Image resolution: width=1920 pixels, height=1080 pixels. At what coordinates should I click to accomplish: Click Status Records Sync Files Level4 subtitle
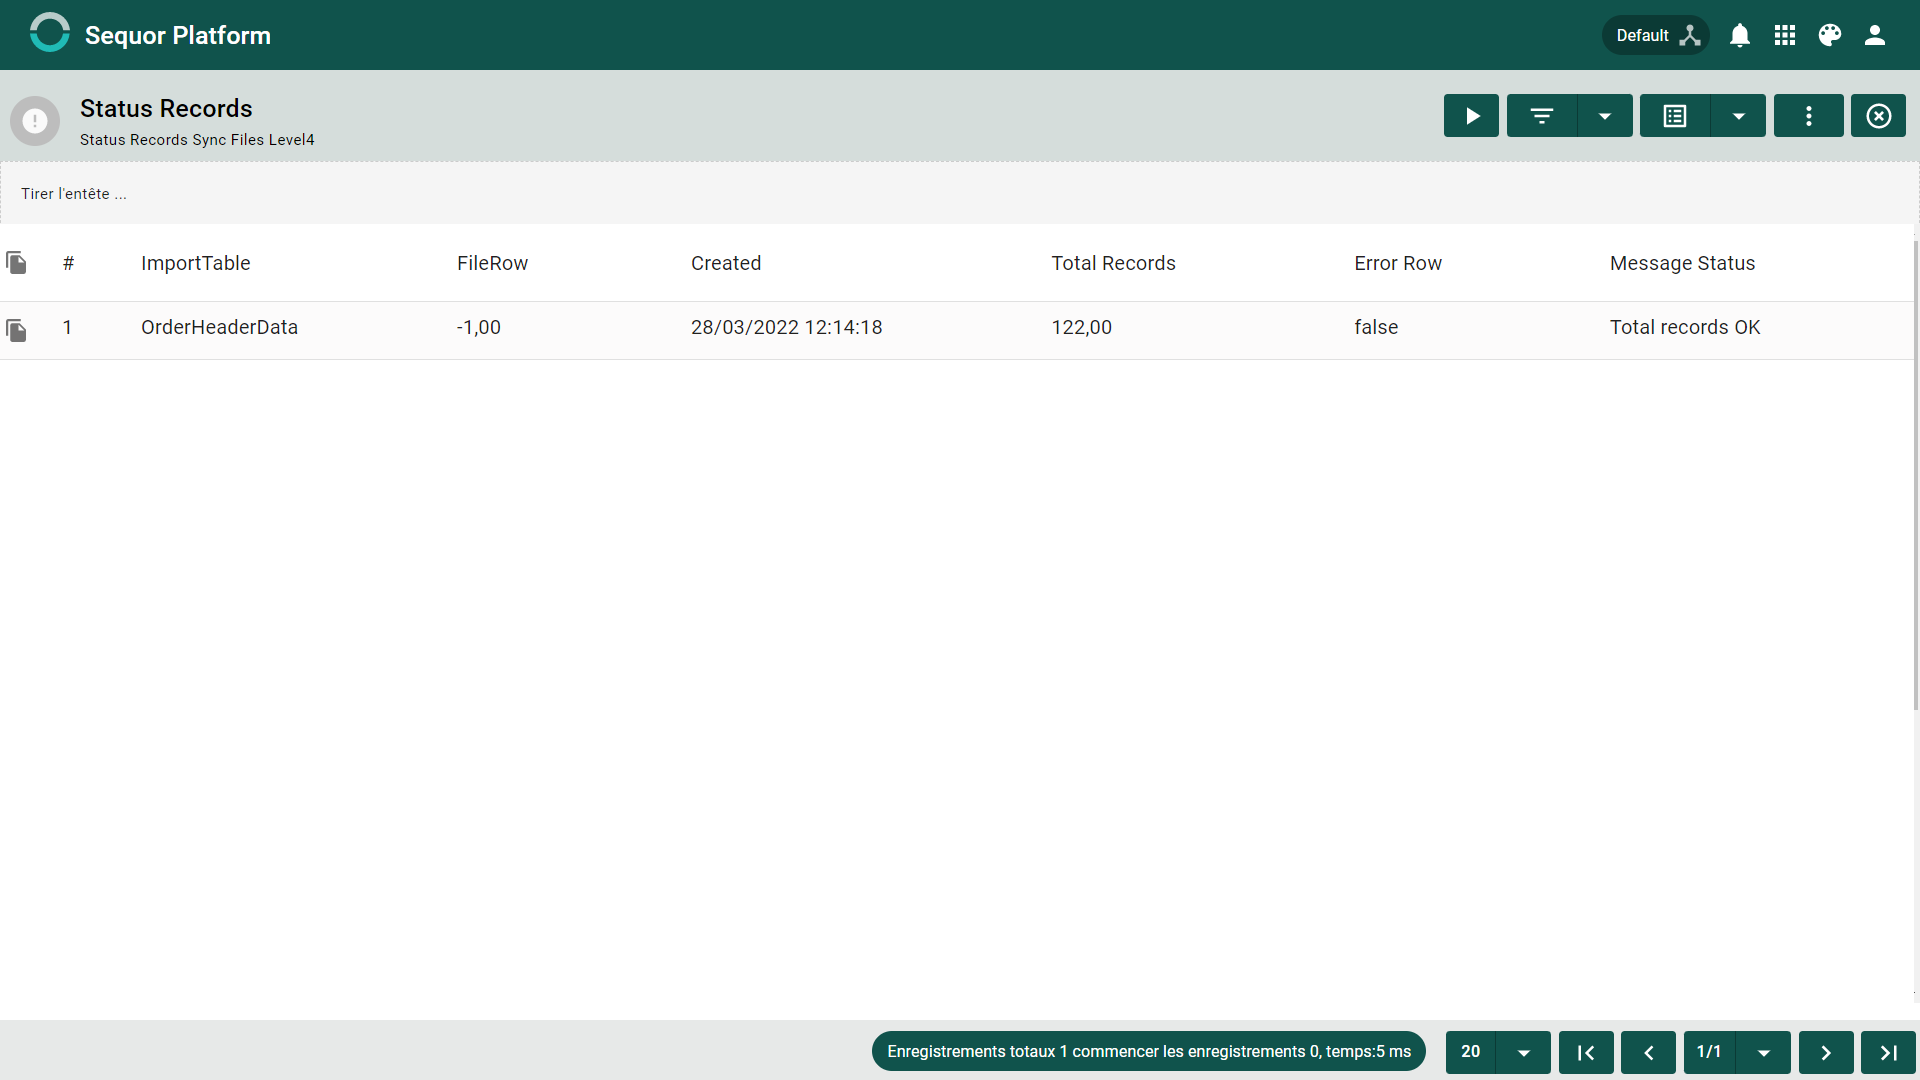coord(197,140)
